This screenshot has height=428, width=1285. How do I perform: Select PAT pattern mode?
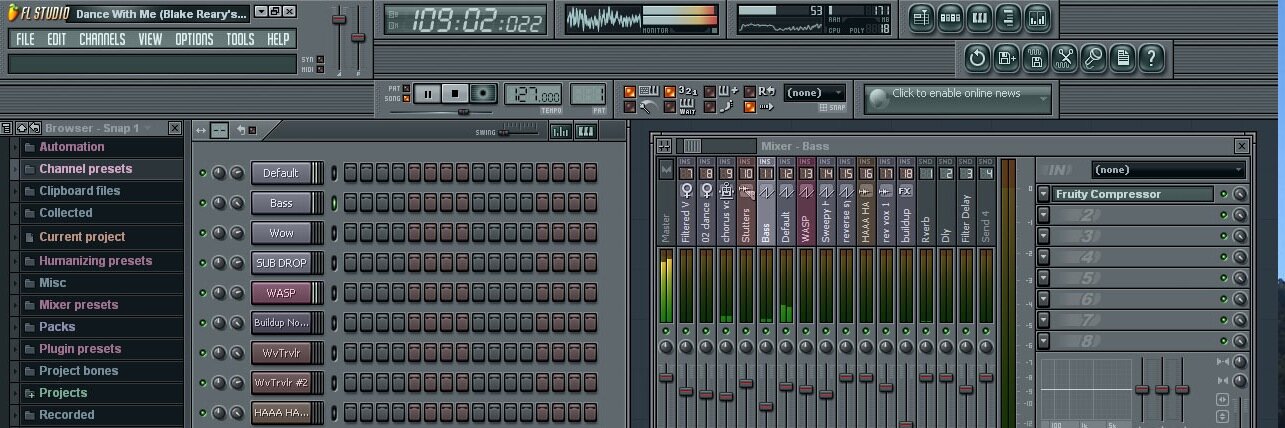(407, 90)
